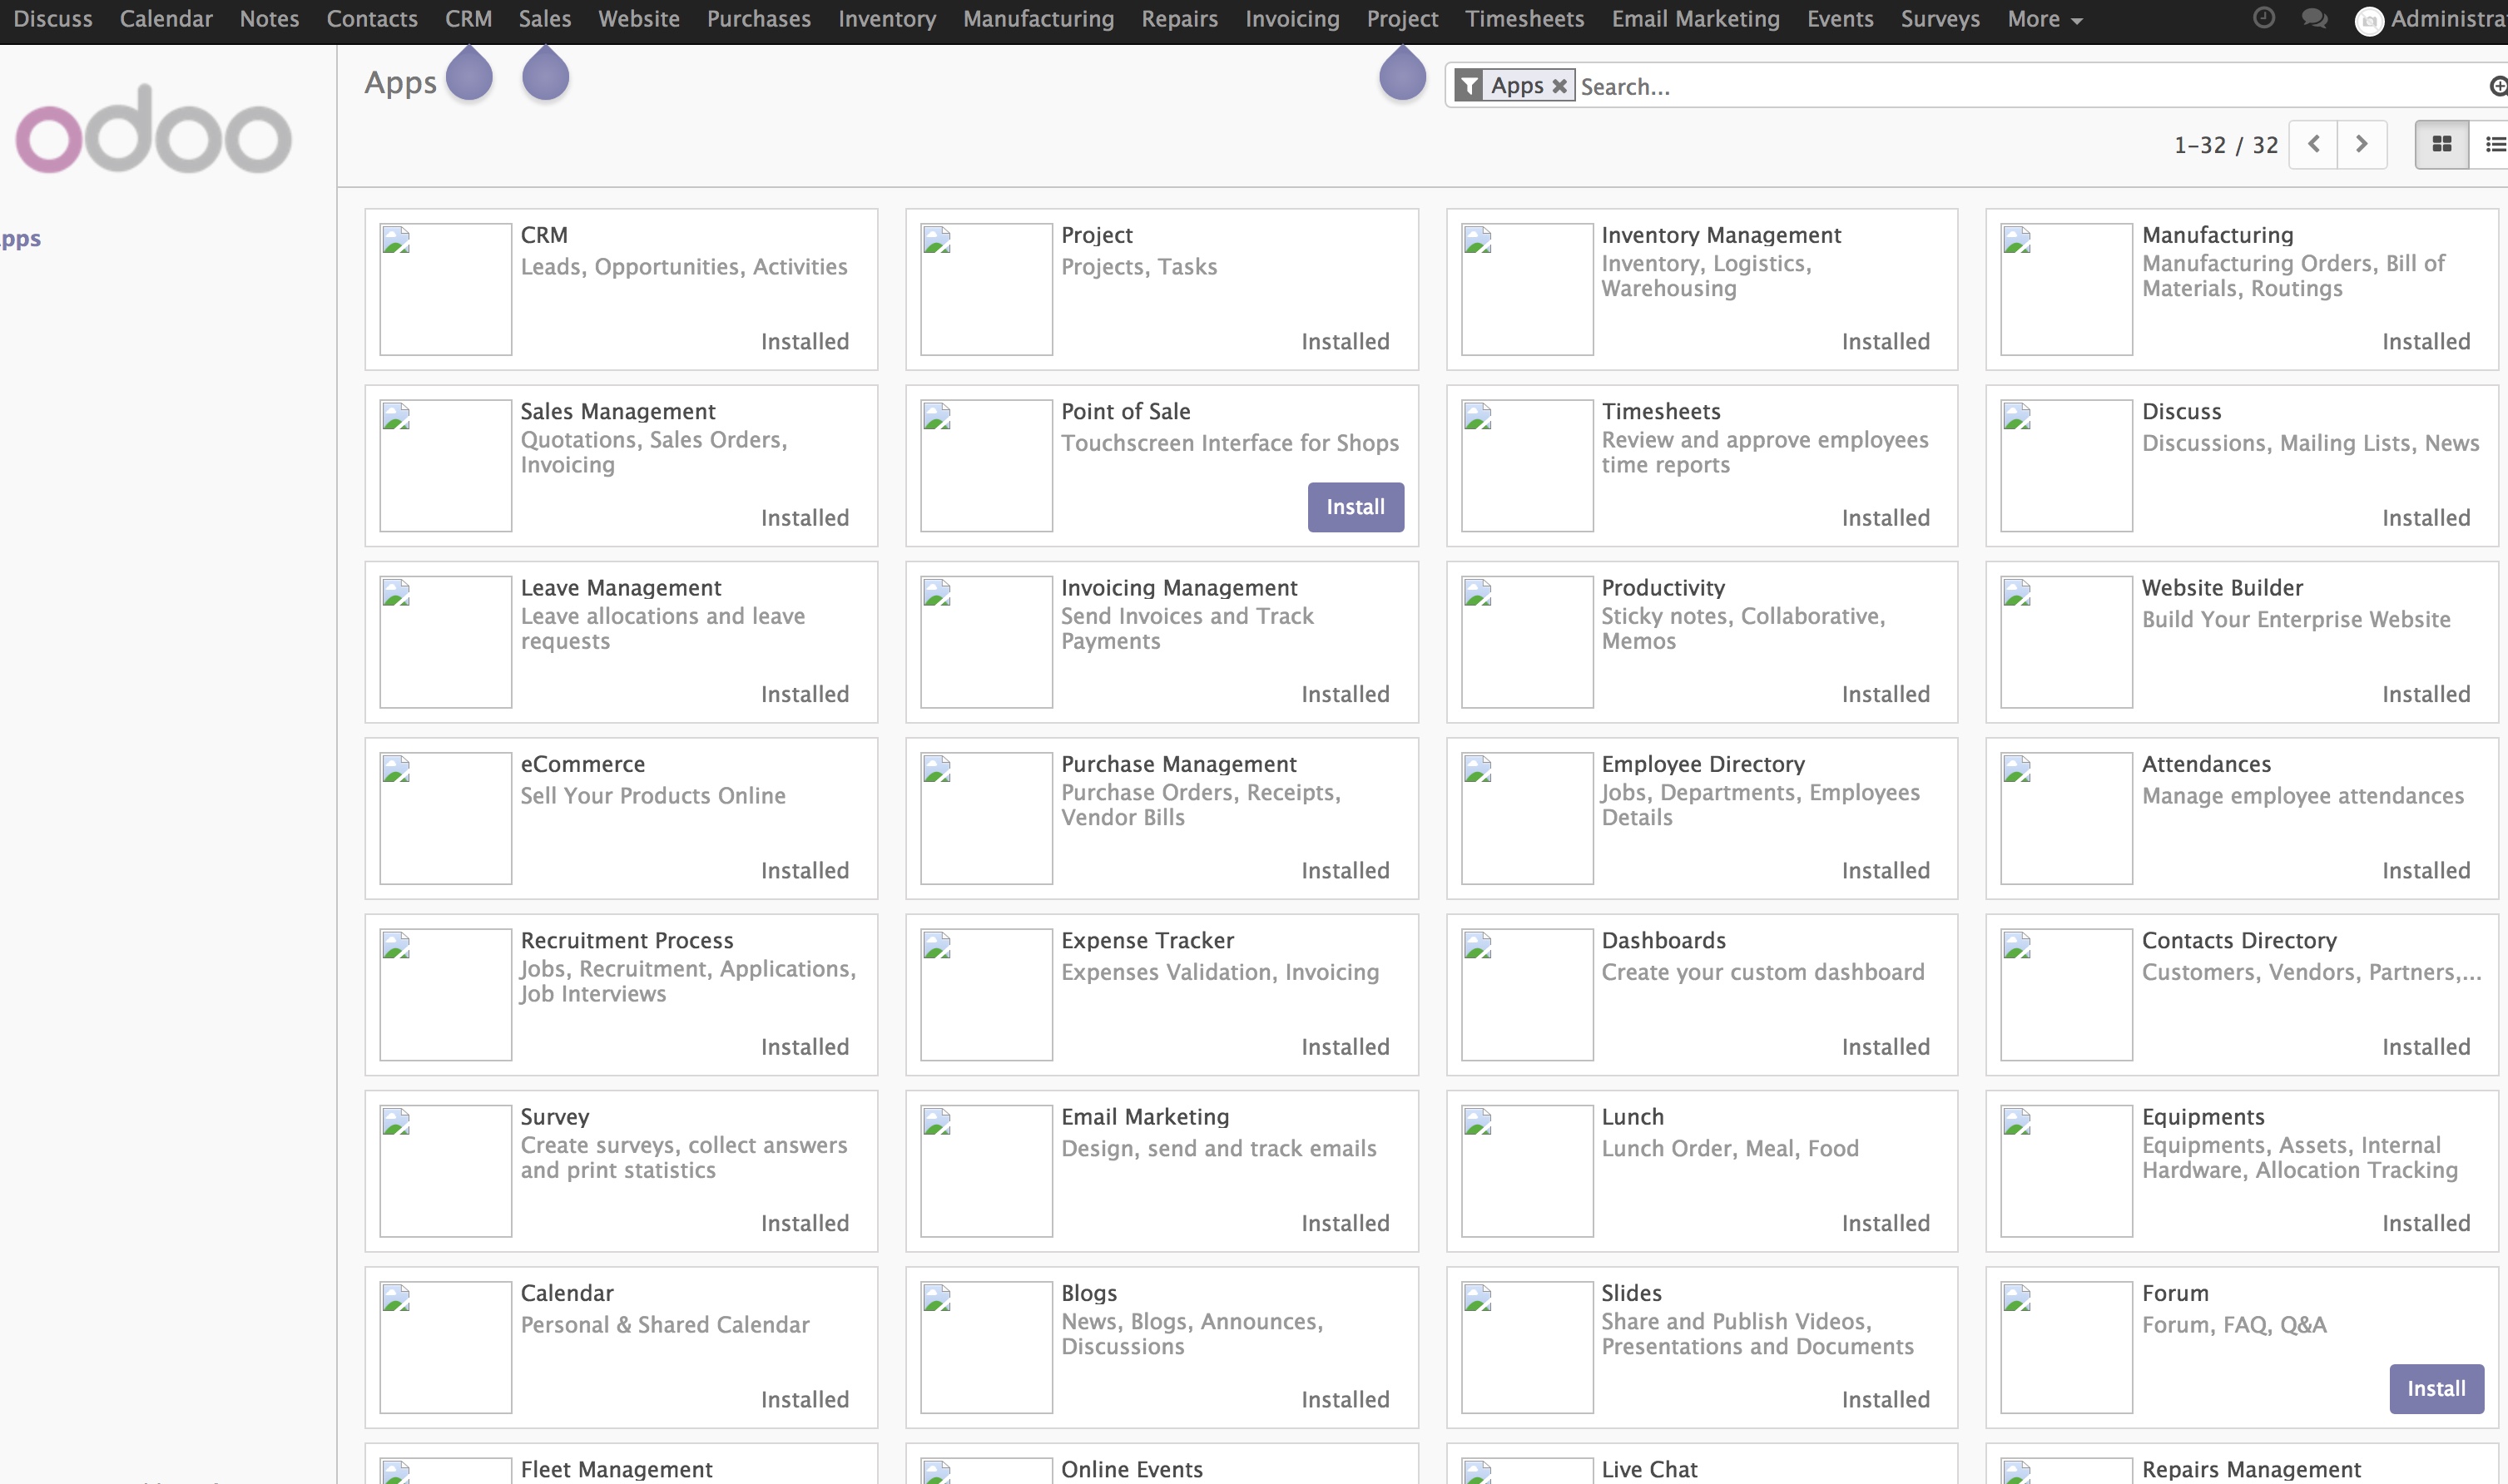Open the Purchases menu
Image resolution: width=2508 pixels, height=1484 pixels.
click(x=759, y=19)
